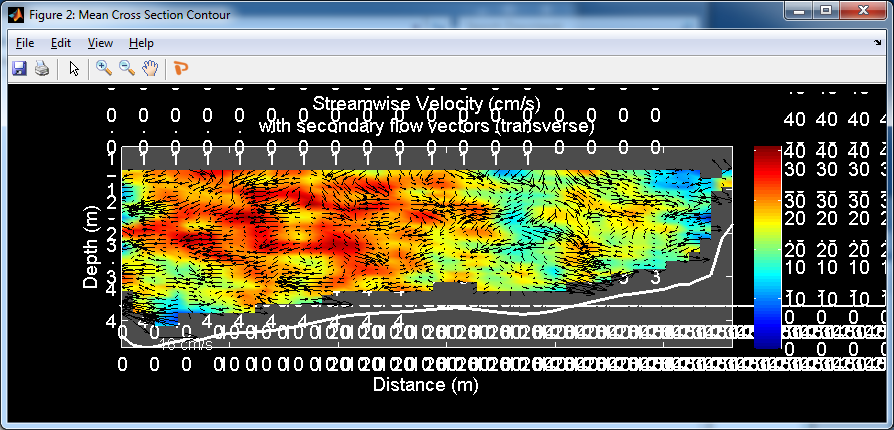Image resolution: width=894 pixels, height=430 pixels.
Task: Click the Distance (m) axis label
Action: click(424, 384)
